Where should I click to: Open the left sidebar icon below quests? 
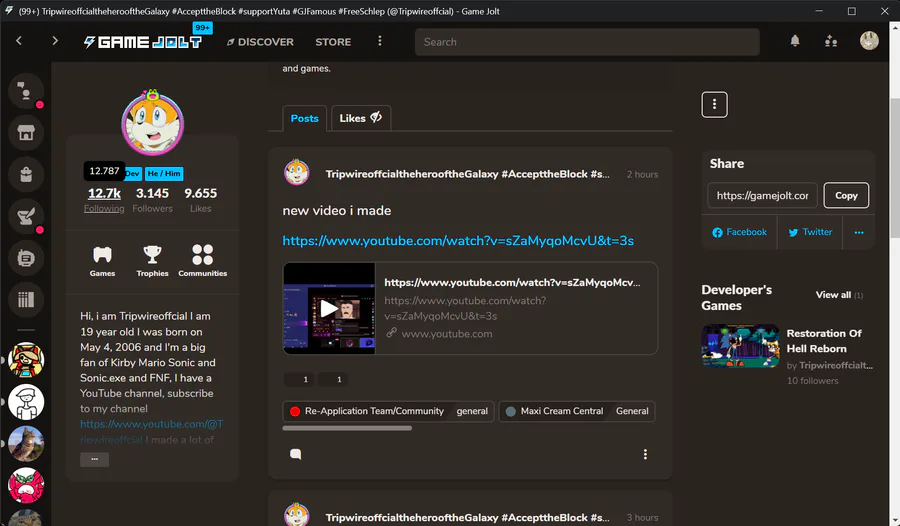[x=26, y=258]
